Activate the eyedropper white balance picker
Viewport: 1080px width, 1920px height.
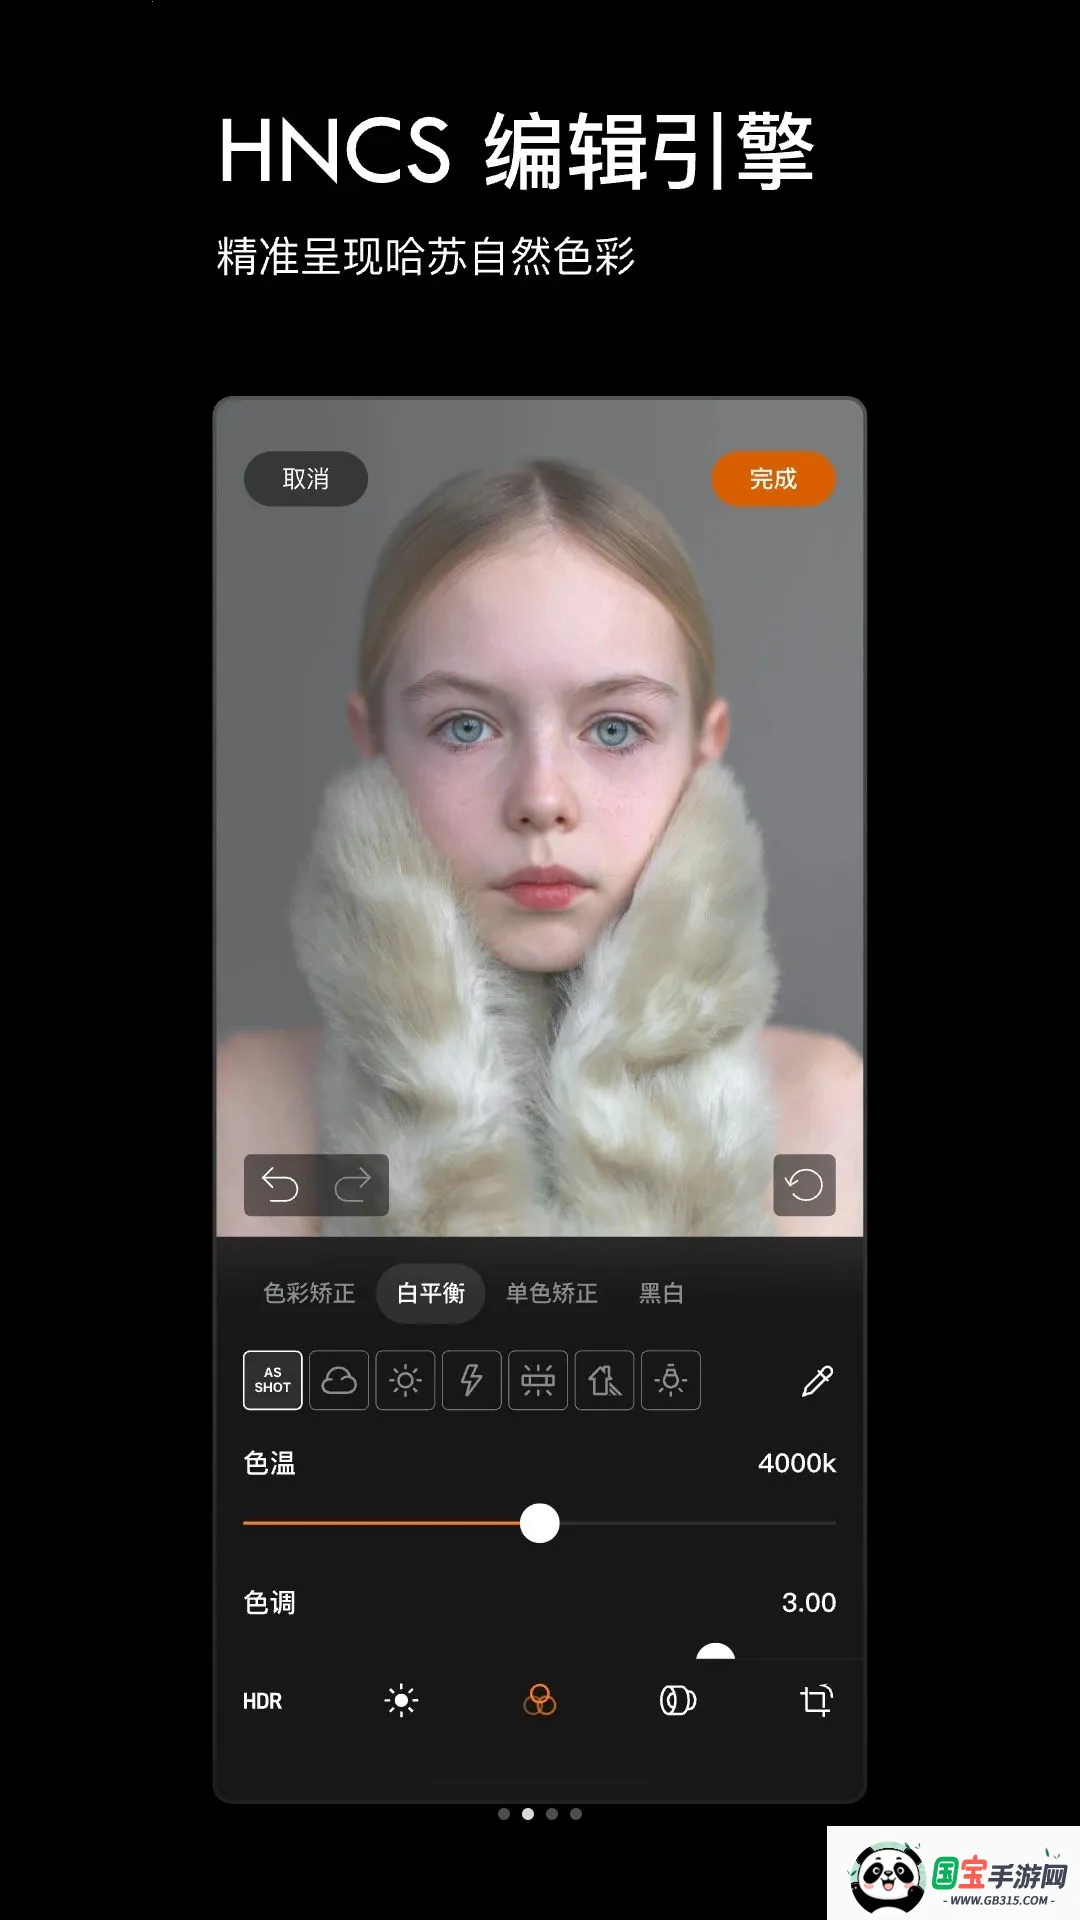pyautogui.click(x=817, y=1381)
